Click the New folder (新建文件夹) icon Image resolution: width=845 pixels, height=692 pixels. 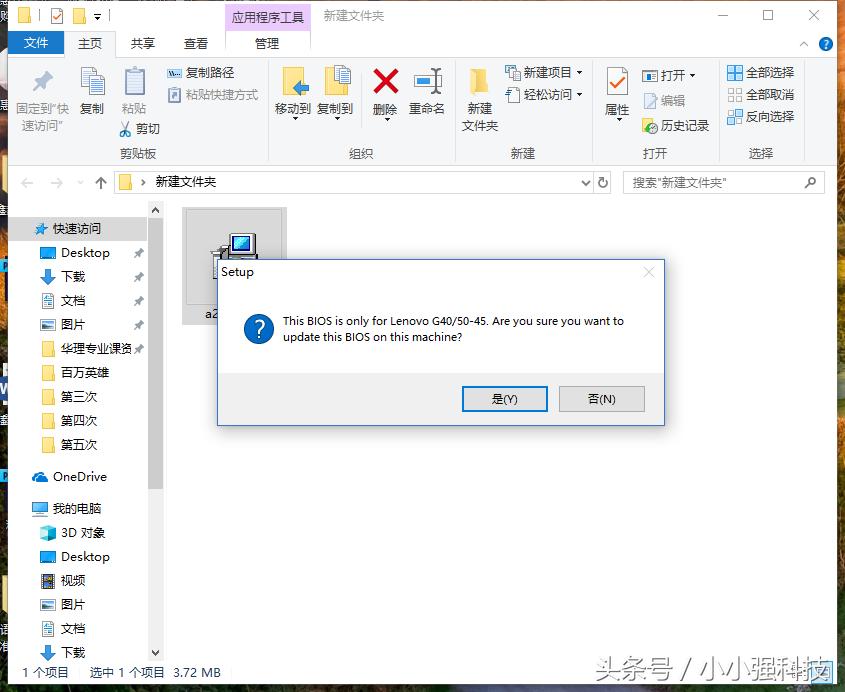[479, 82]
